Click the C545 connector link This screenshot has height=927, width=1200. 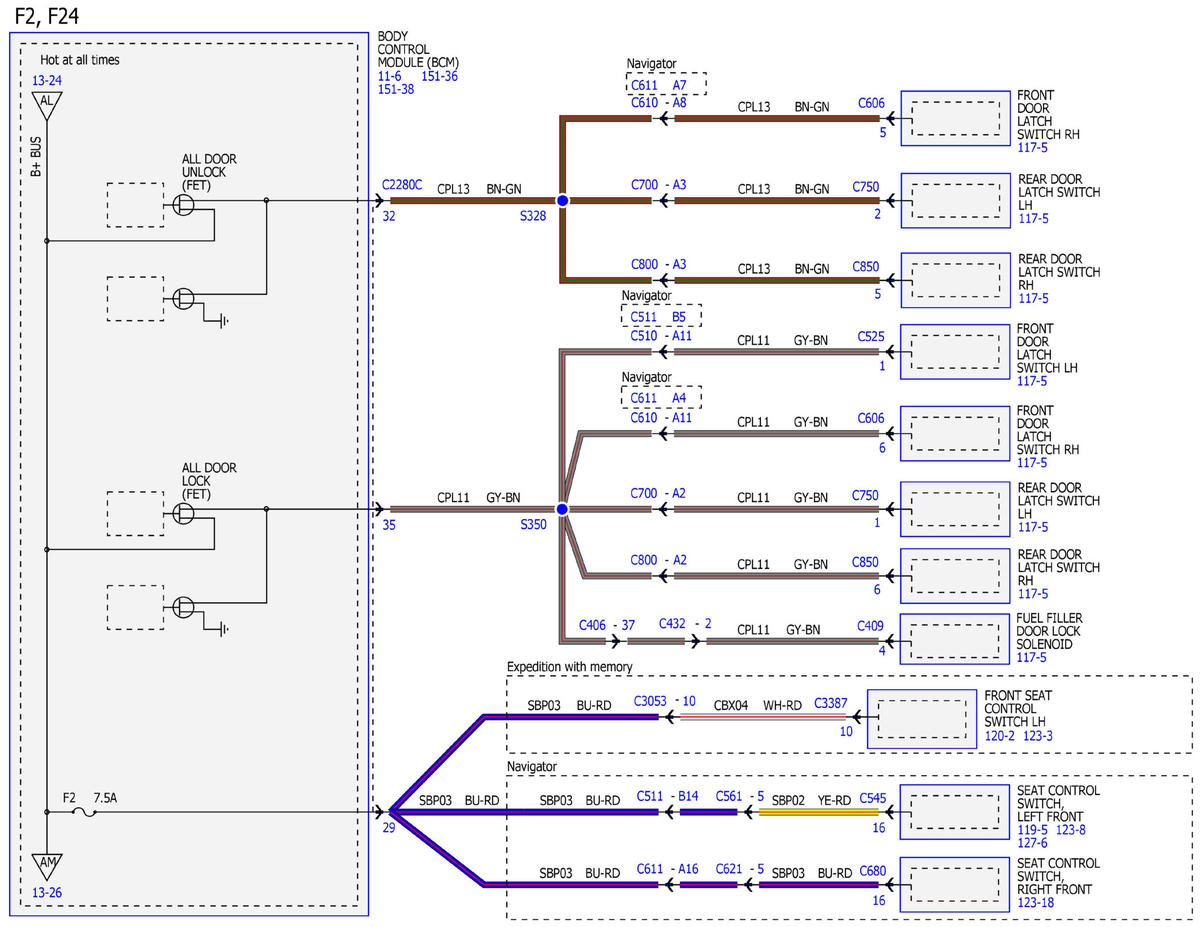pyautogui.click(x=874, y=797)
